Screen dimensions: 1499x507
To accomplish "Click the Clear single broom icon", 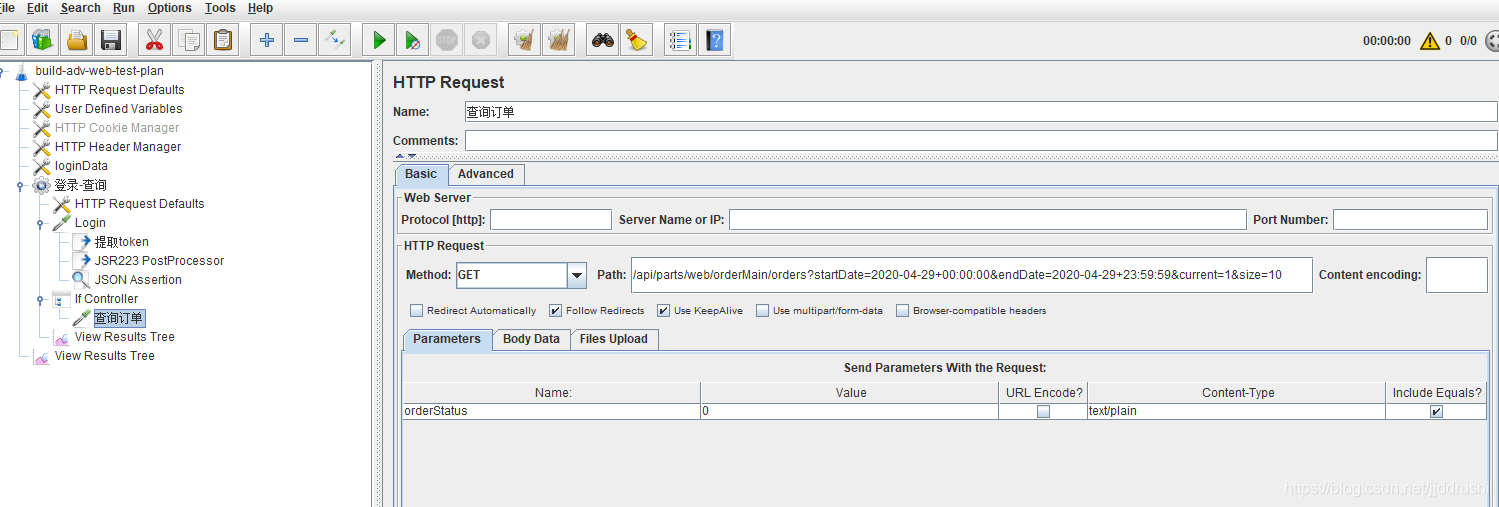I will coord(524,40).
